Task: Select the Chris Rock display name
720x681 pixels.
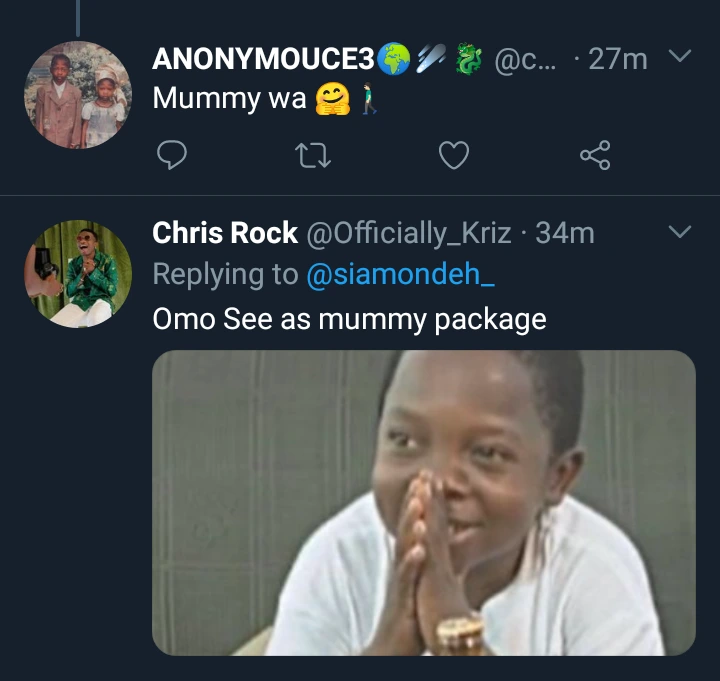Action: [x=225, y=234]
